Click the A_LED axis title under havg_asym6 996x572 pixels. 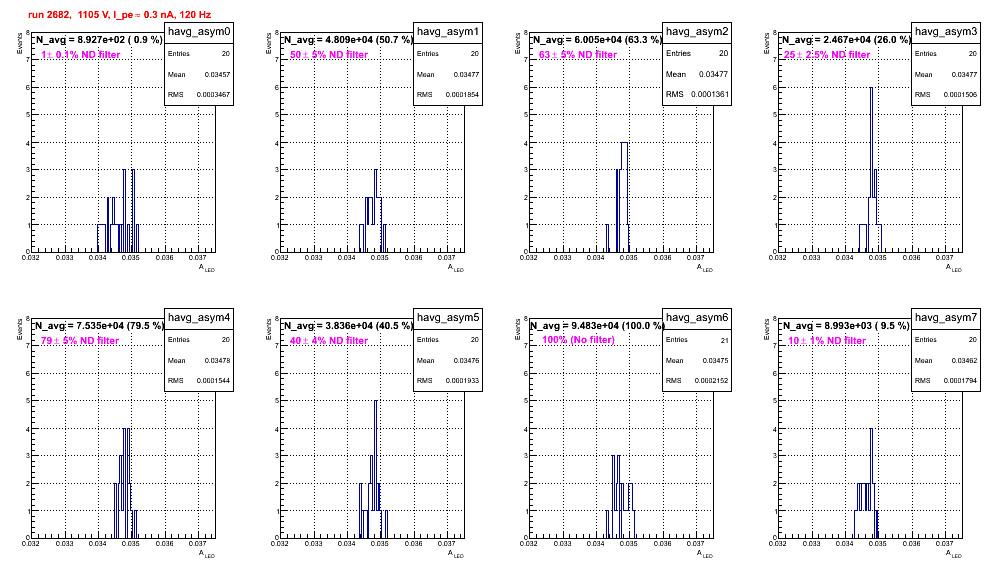(705, 554)
